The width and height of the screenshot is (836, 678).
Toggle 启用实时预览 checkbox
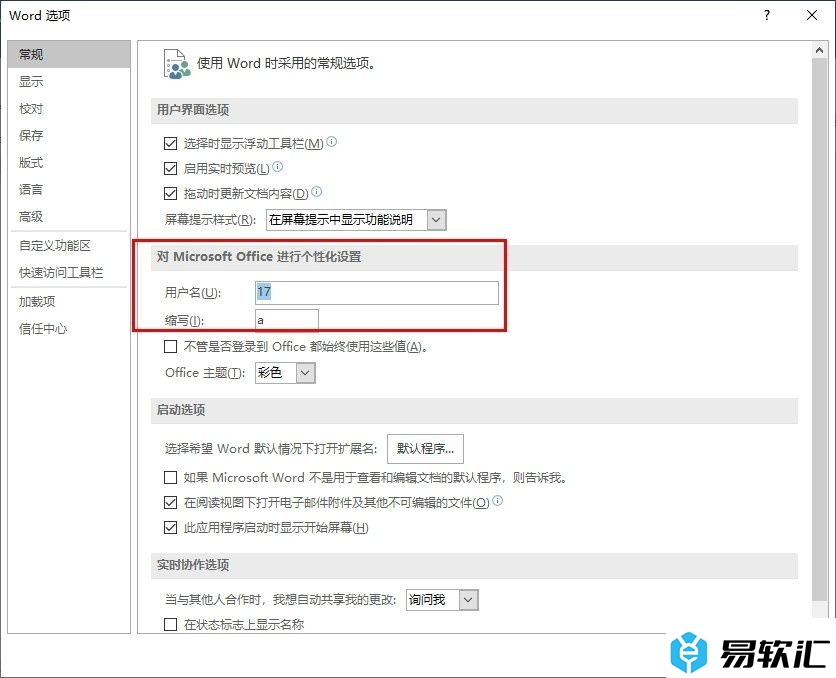pyautogui.click(x=171, y=168)
